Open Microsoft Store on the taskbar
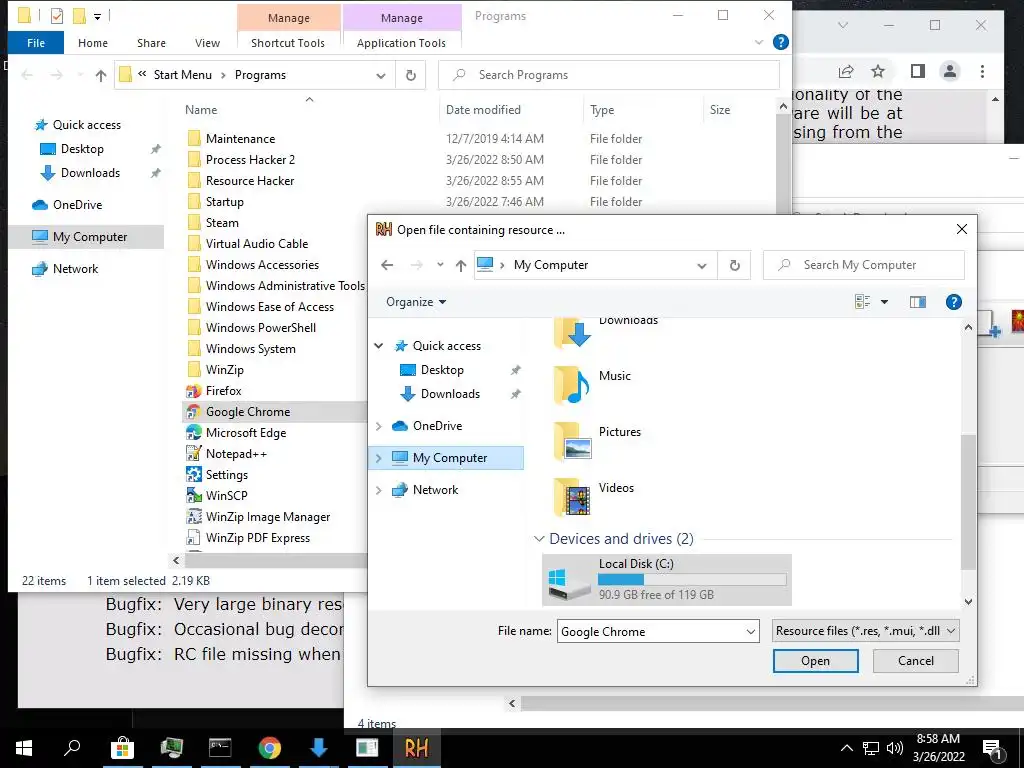This screenshot has width=1024, height=768. point(122,748)
